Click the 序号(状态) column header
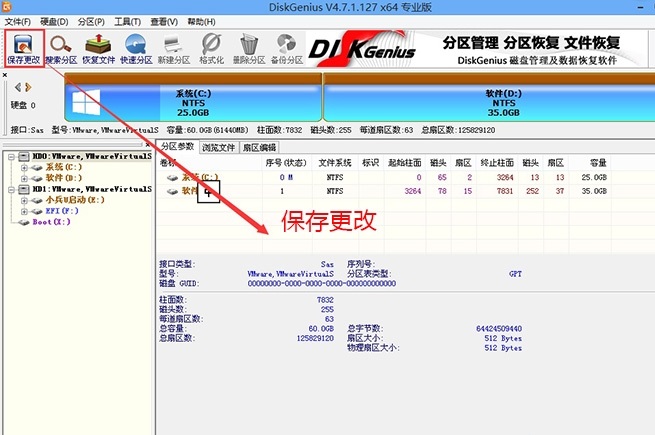This screenshot has width=655, height=435. [x=286, y=163]
